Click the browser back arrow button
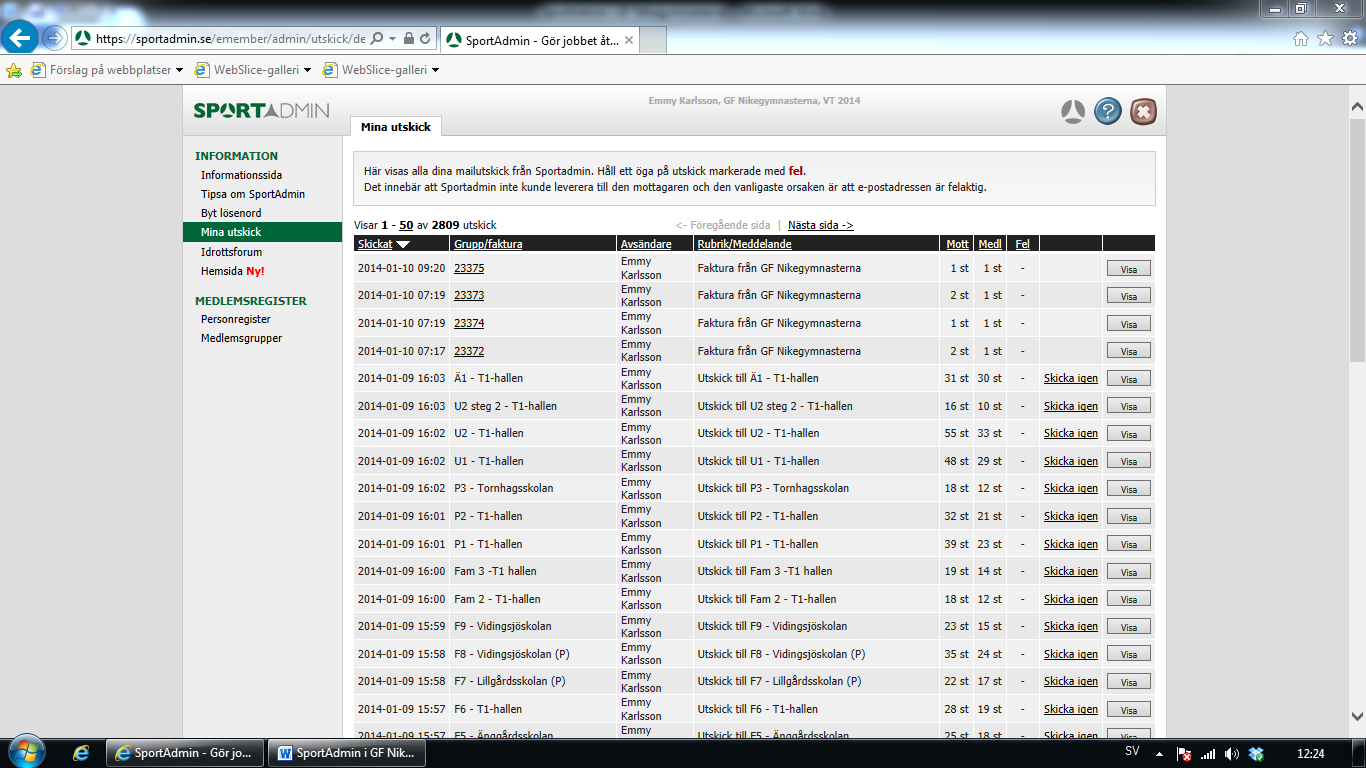Viewport: 1366px width, 768px height. [x=22, y=38]
